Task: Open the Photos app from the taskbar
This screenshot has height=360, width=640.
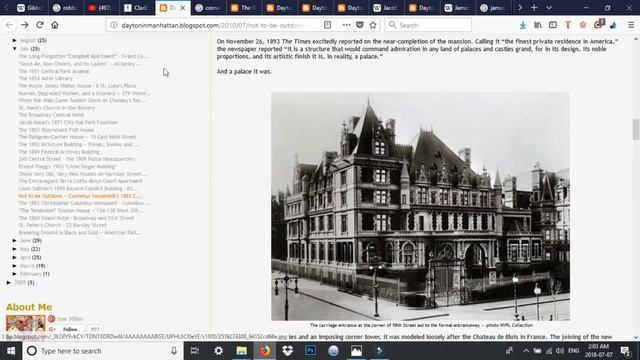Action: tap(356, 351)
